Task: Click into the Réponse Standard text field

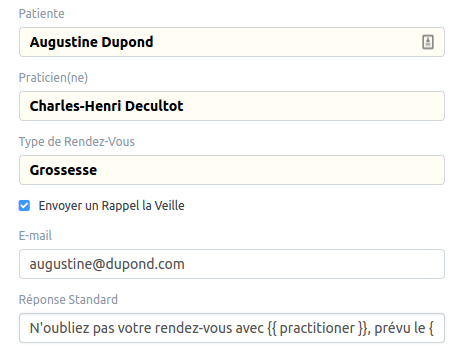Action: pos(232,328)
